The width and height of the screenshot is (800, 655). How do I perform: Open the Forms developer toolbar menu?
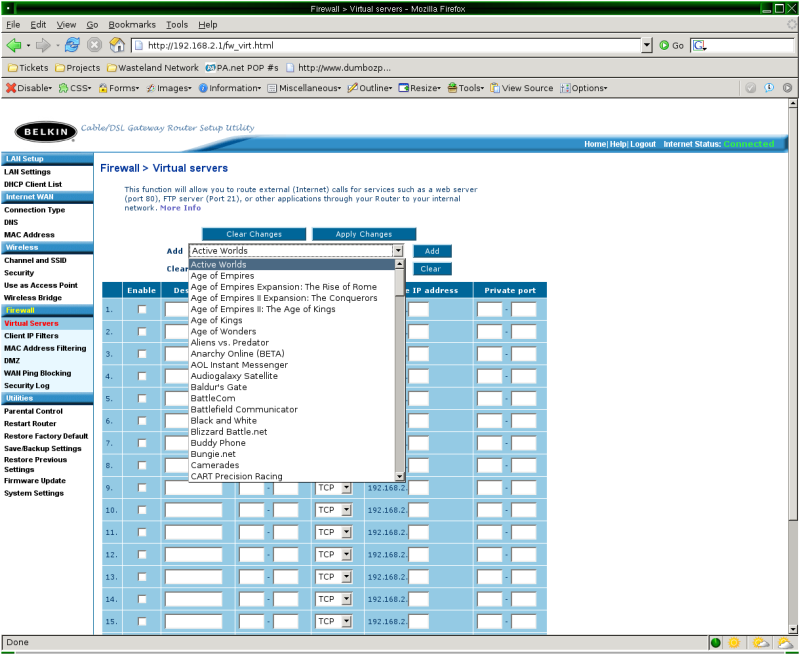tap(119, 88)
